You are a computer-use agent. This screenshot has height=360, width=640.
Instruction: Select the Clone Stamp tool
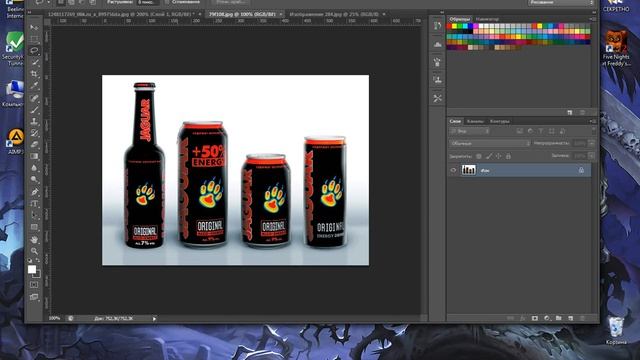(35, 121)
